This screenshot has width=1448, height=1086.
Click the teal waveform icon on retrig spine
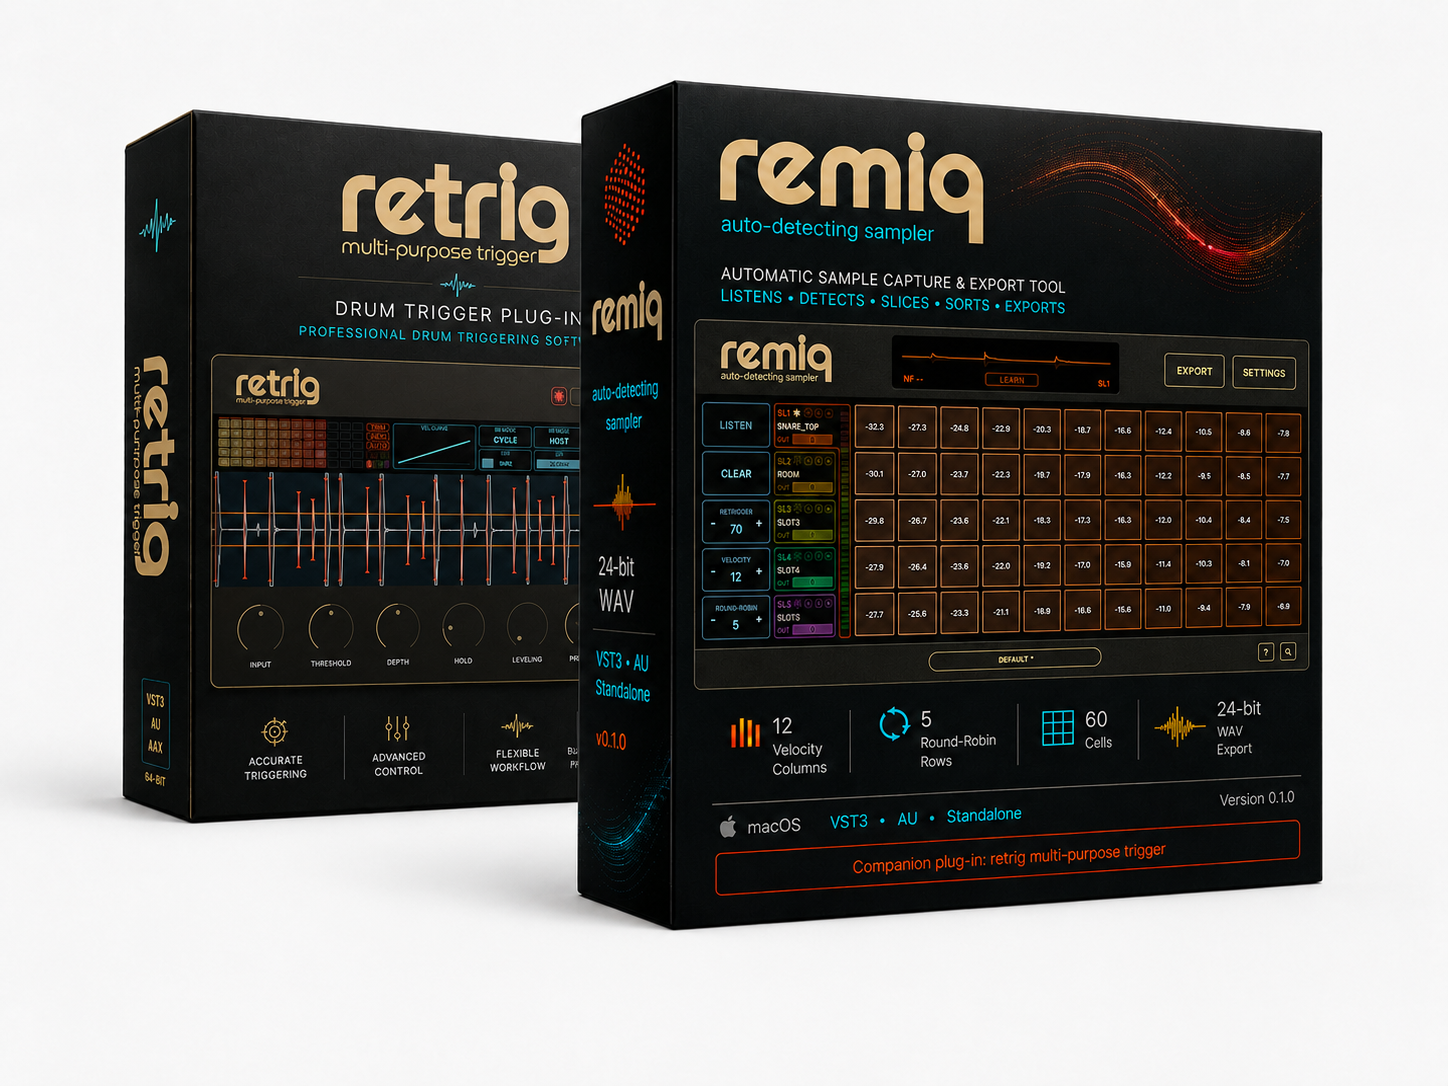[x=157, y=225]
